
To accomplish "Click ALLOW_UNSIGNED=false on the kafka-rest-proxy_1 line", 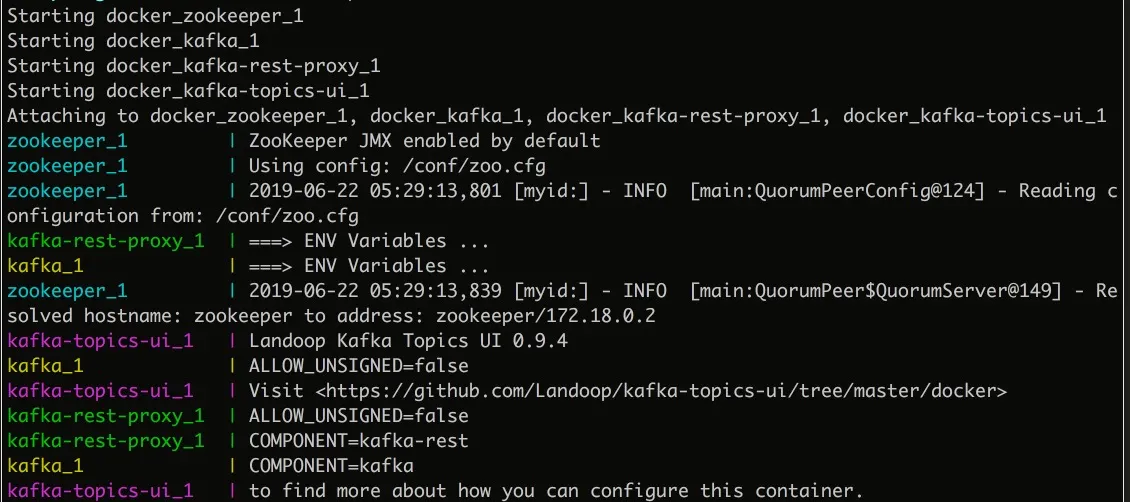I will [359, 416].
